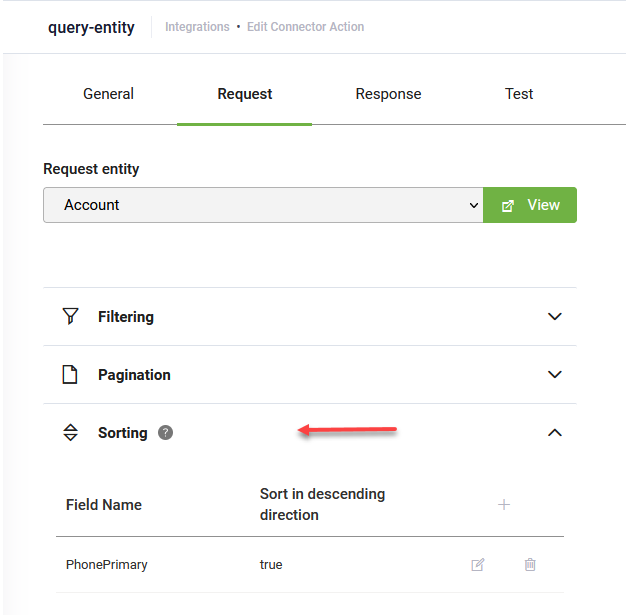The image size is (626, 615).
Task: Expand the Pagination section chevron
Action: (x=555, y=375)
